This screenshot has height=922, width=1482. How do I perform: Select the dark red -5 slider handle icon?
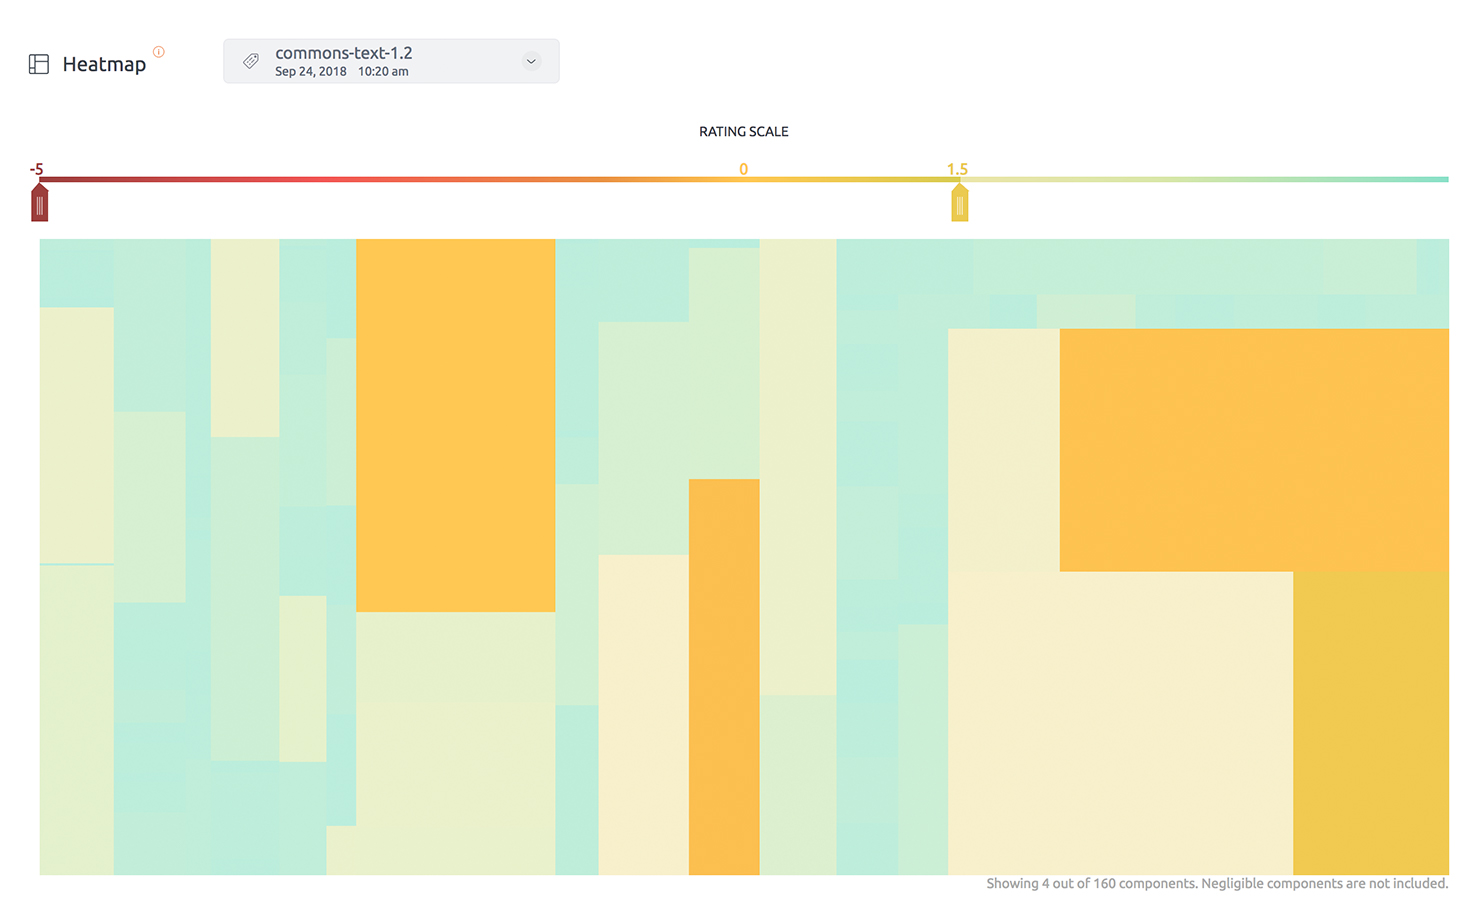click(x=39, y=201)
